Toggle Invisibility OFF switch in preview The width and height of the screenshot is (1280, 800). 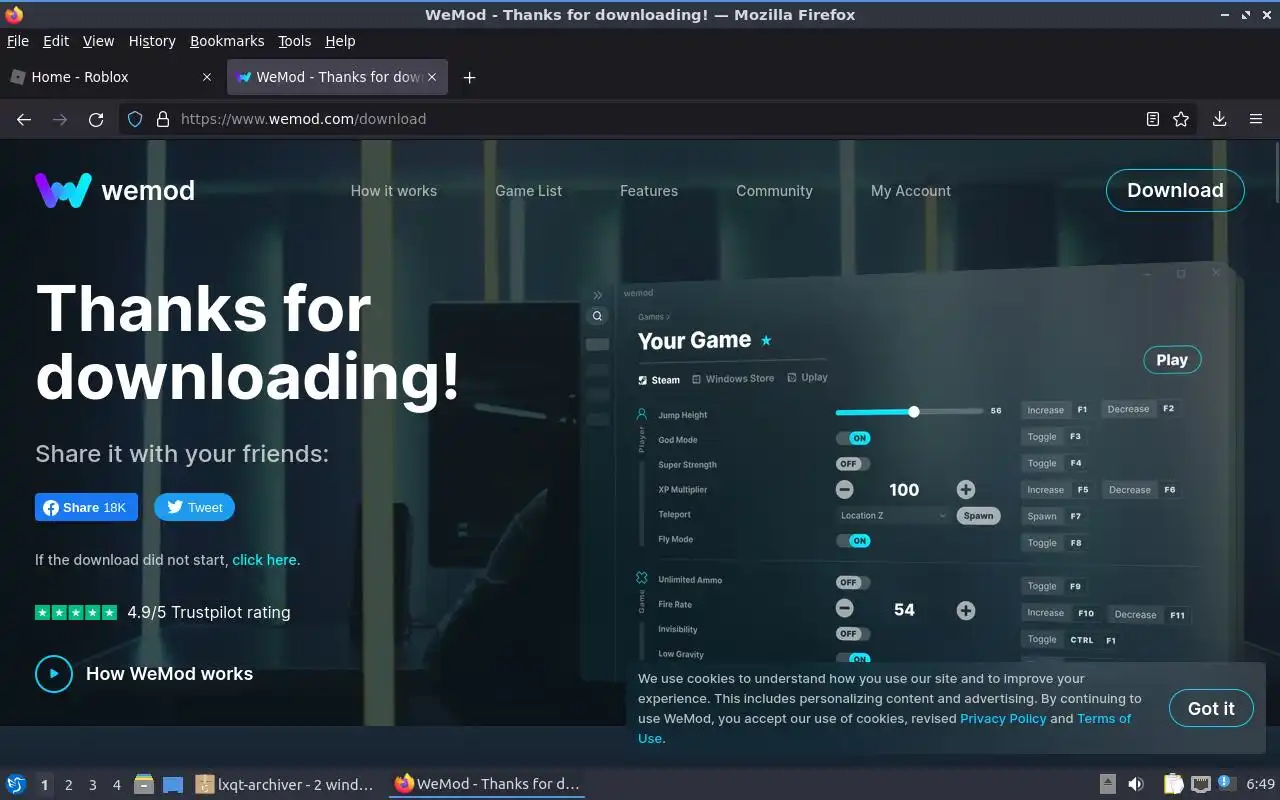[x=853, y=633]
